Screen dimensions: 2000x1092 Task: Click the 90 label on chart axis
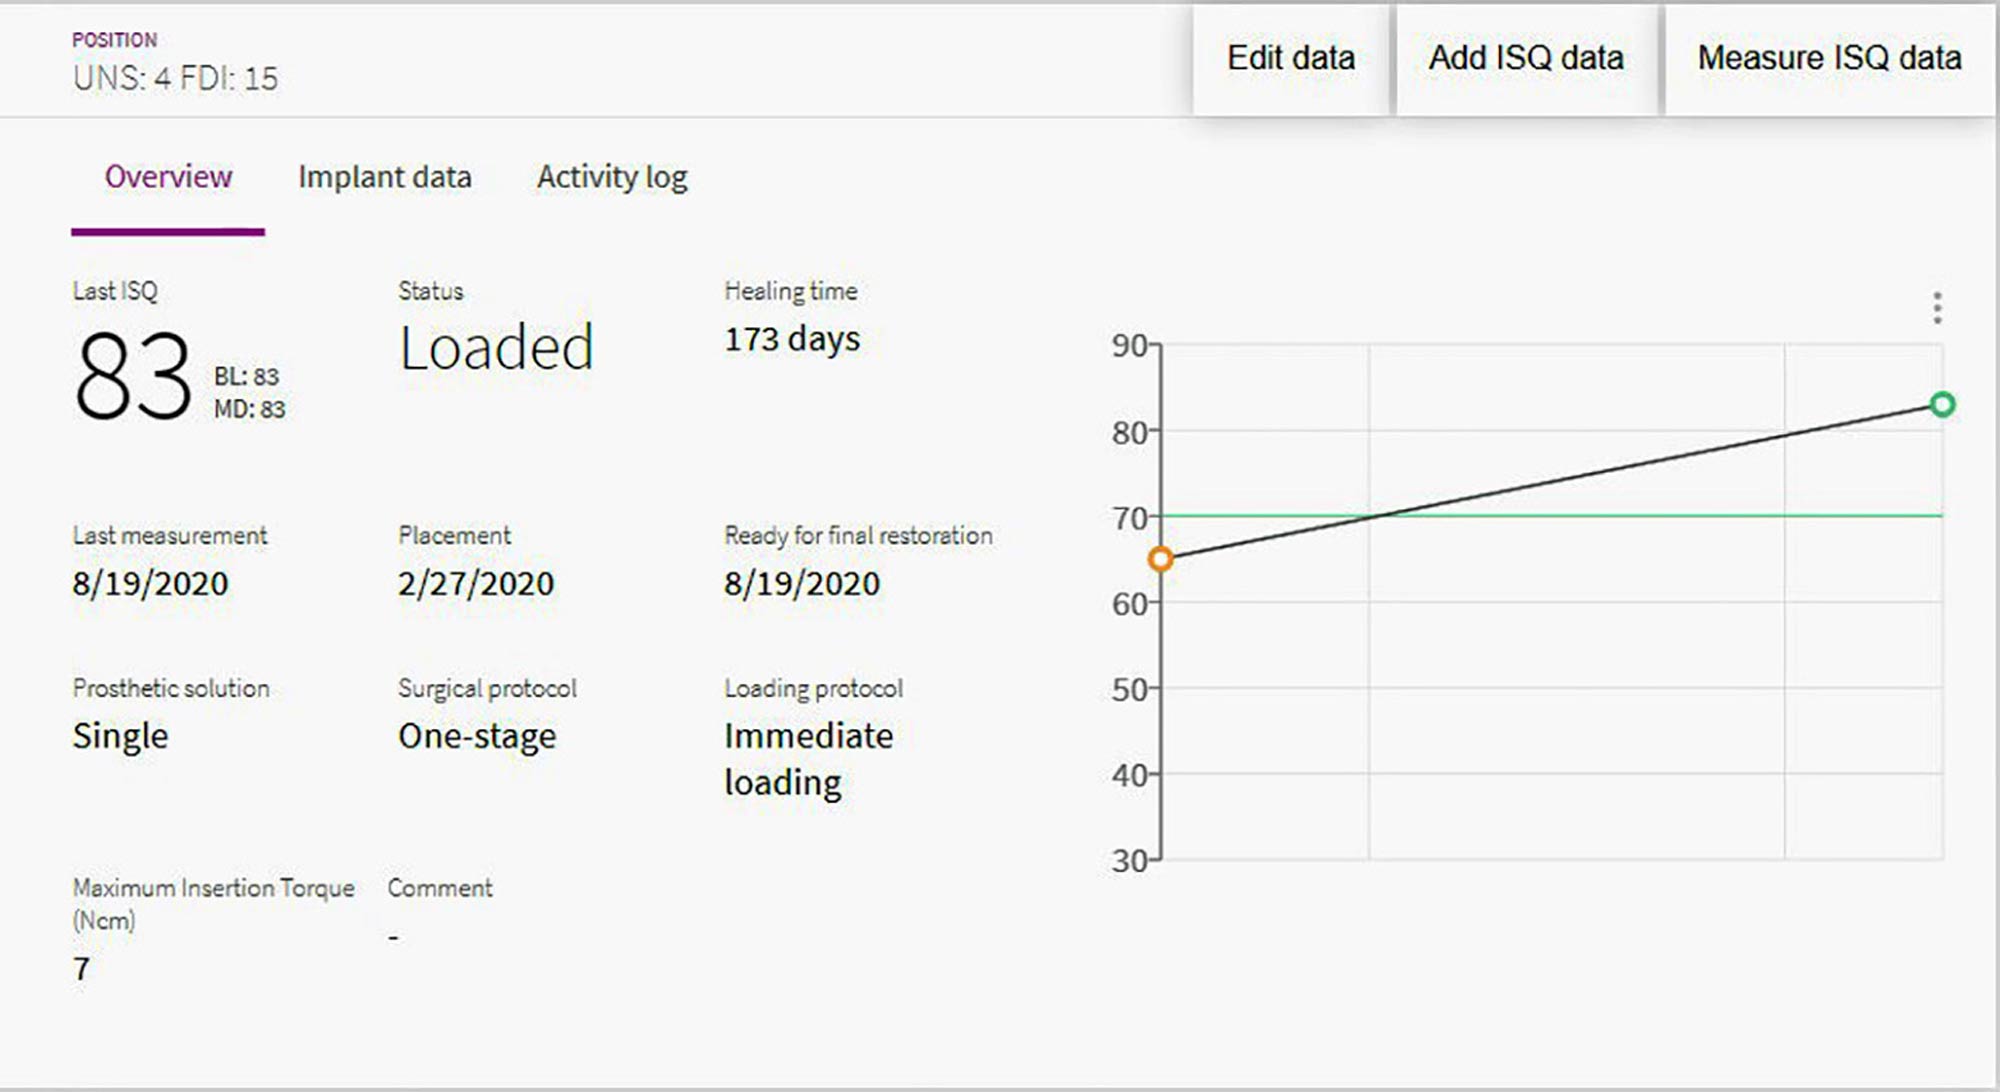1129,346
